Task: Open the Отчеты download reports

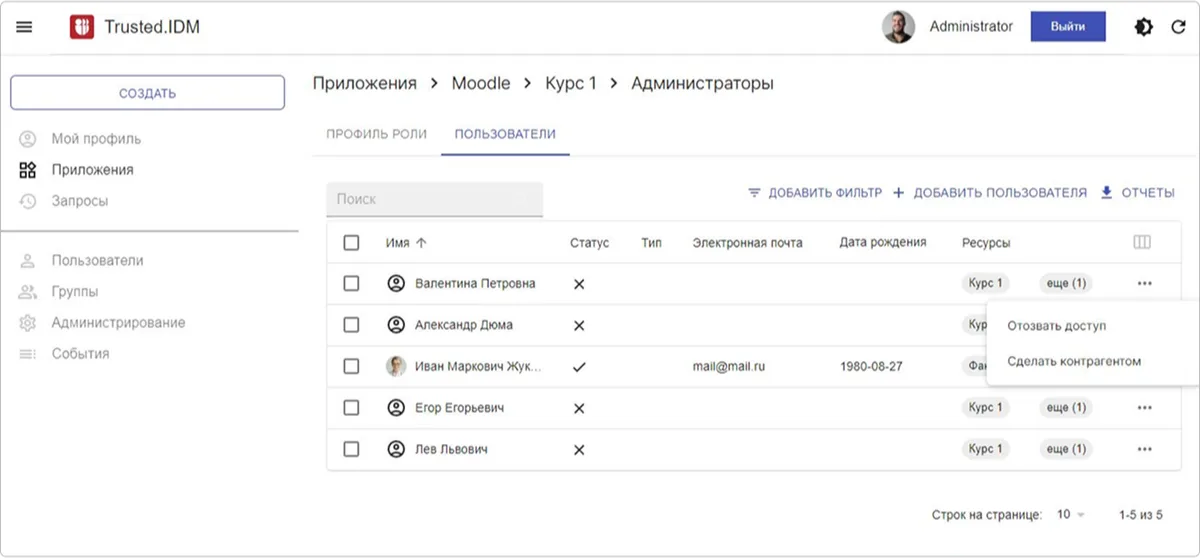Action: pyautogui.click(x=1137, y=192)
